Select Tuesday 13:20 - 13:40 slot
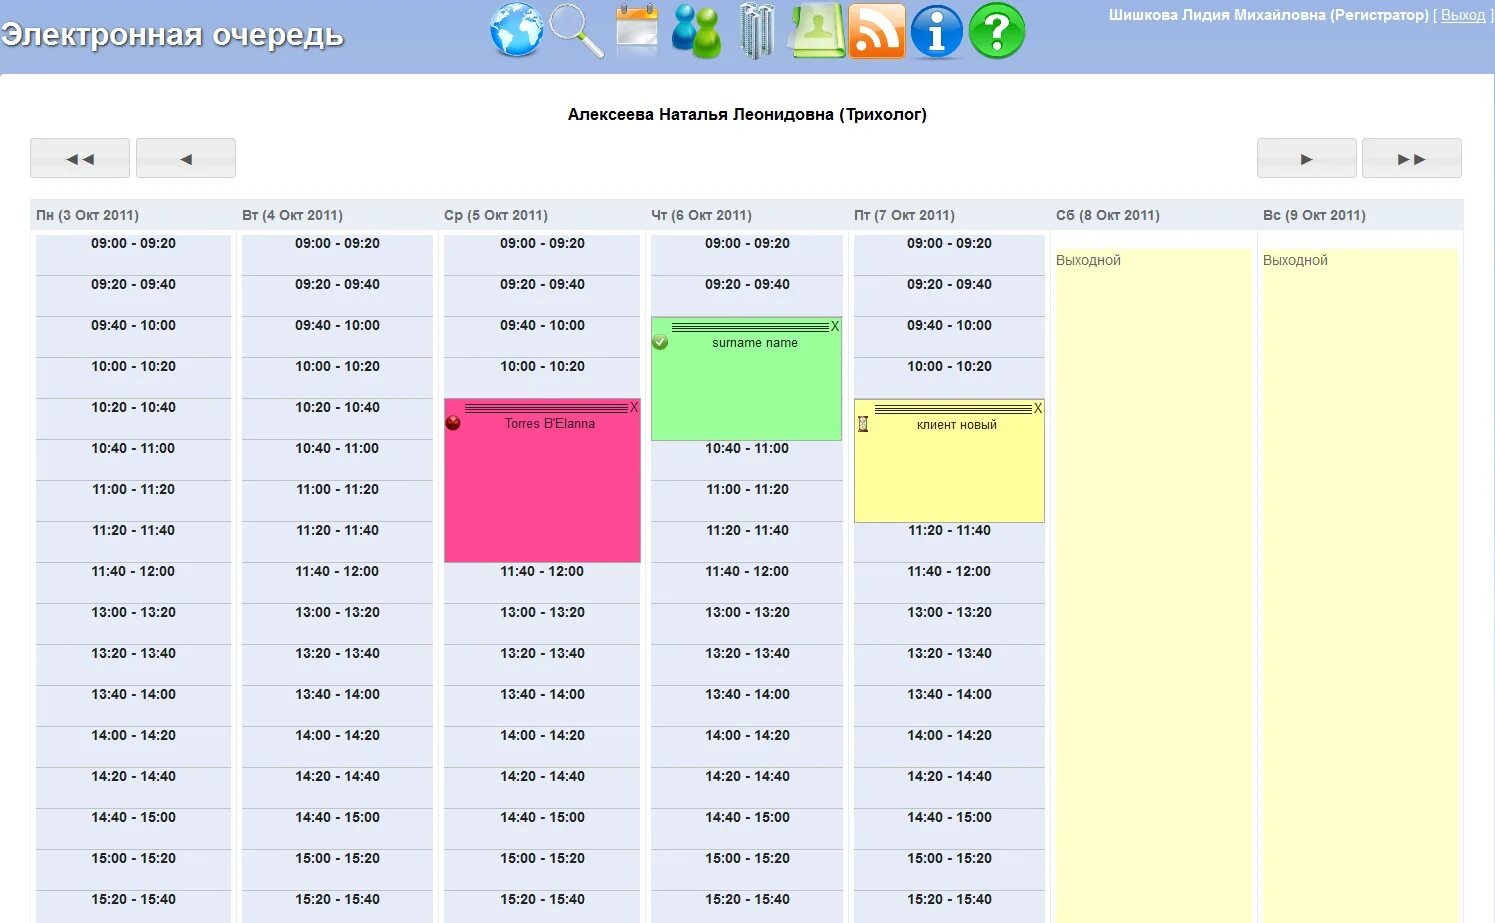Image resolution: width=1495 pixels, height=923 pixels. coord(337,664)
